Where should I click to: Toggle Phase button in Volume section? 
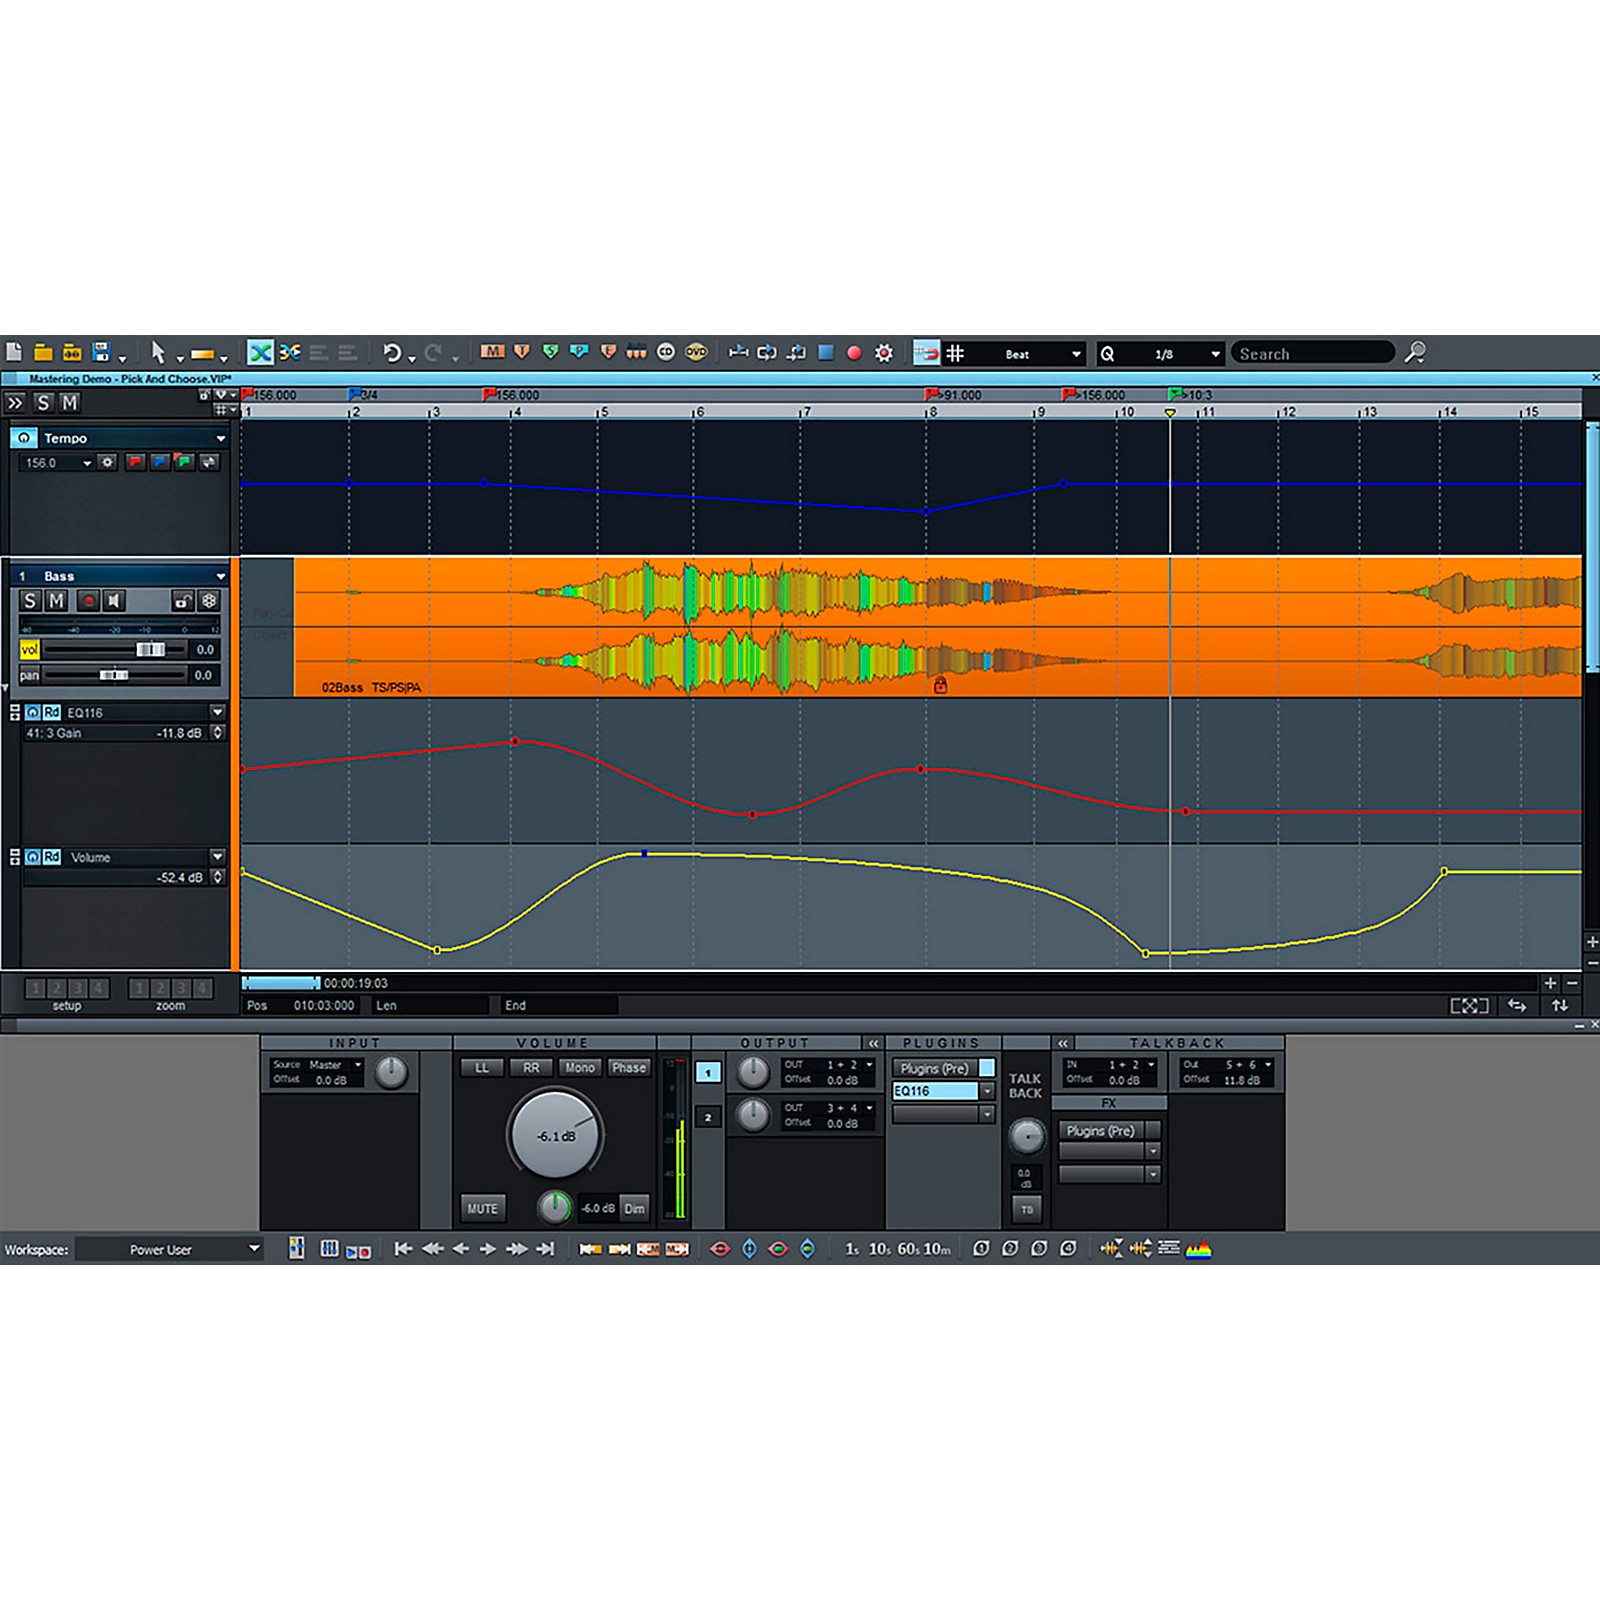[629, 1068]
